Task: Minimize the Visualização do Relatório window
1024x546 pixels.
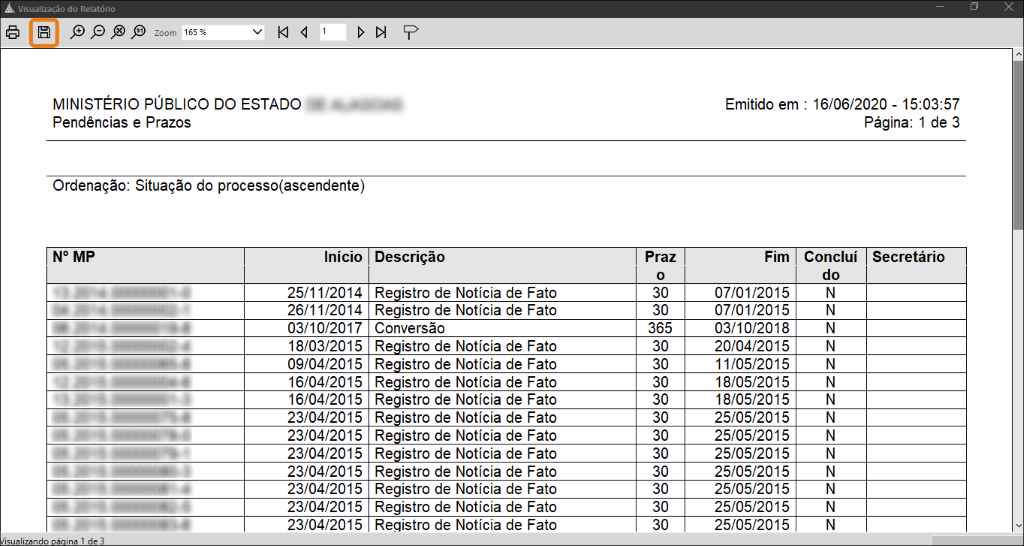Action: 940,8
